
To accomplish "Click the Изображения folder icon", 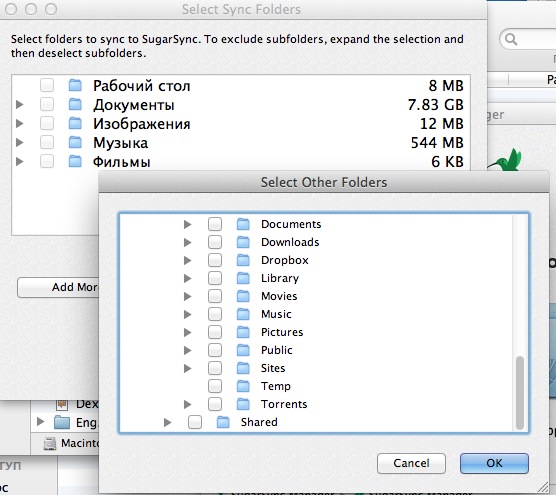I will point(75,123).
